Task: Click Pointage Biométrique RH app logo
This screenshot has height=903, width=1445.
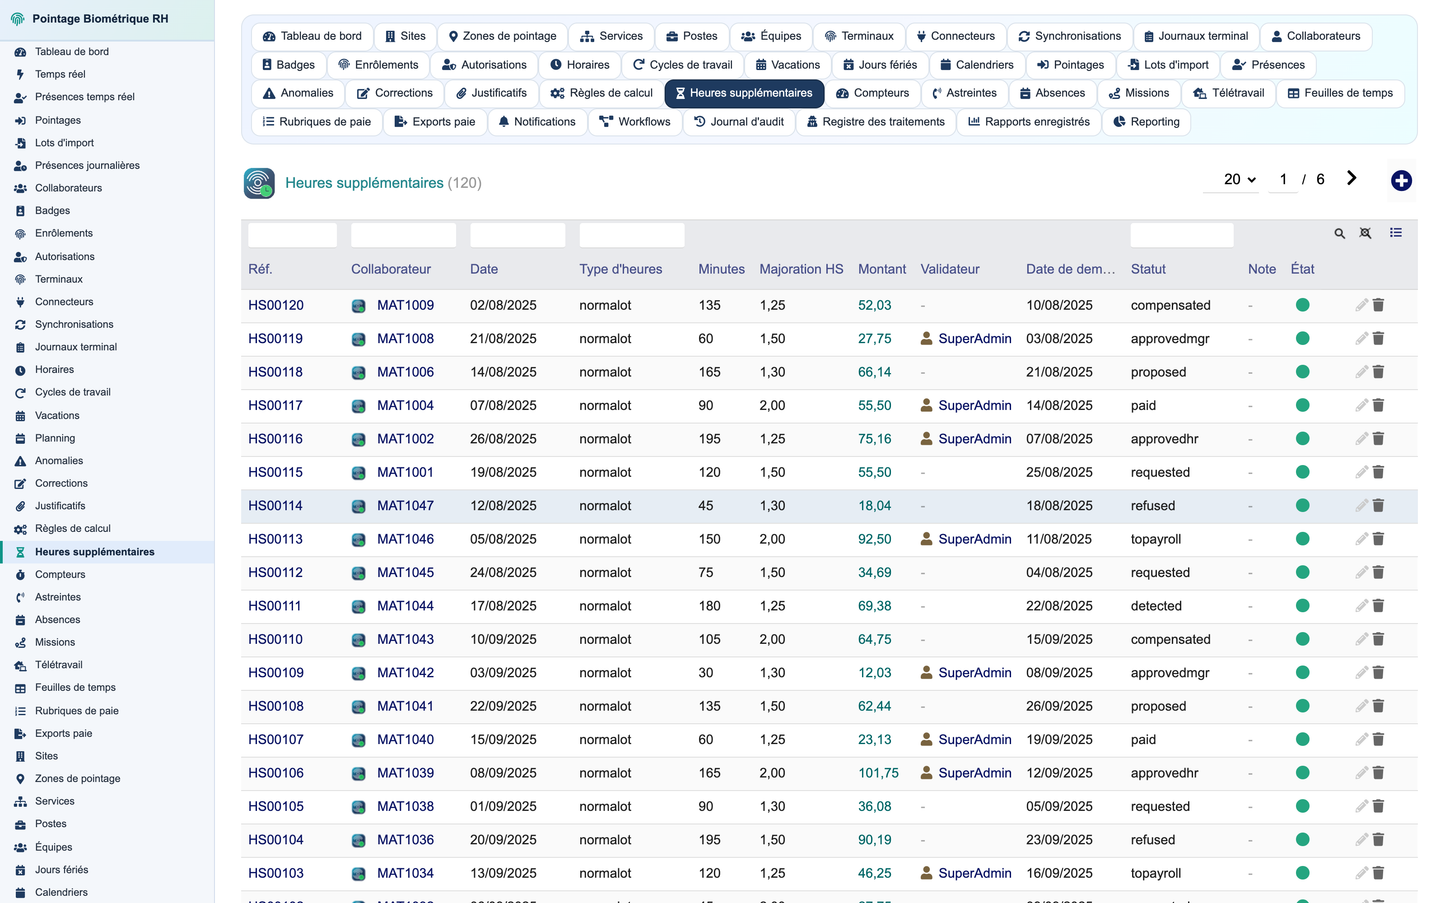Action: 17,19
